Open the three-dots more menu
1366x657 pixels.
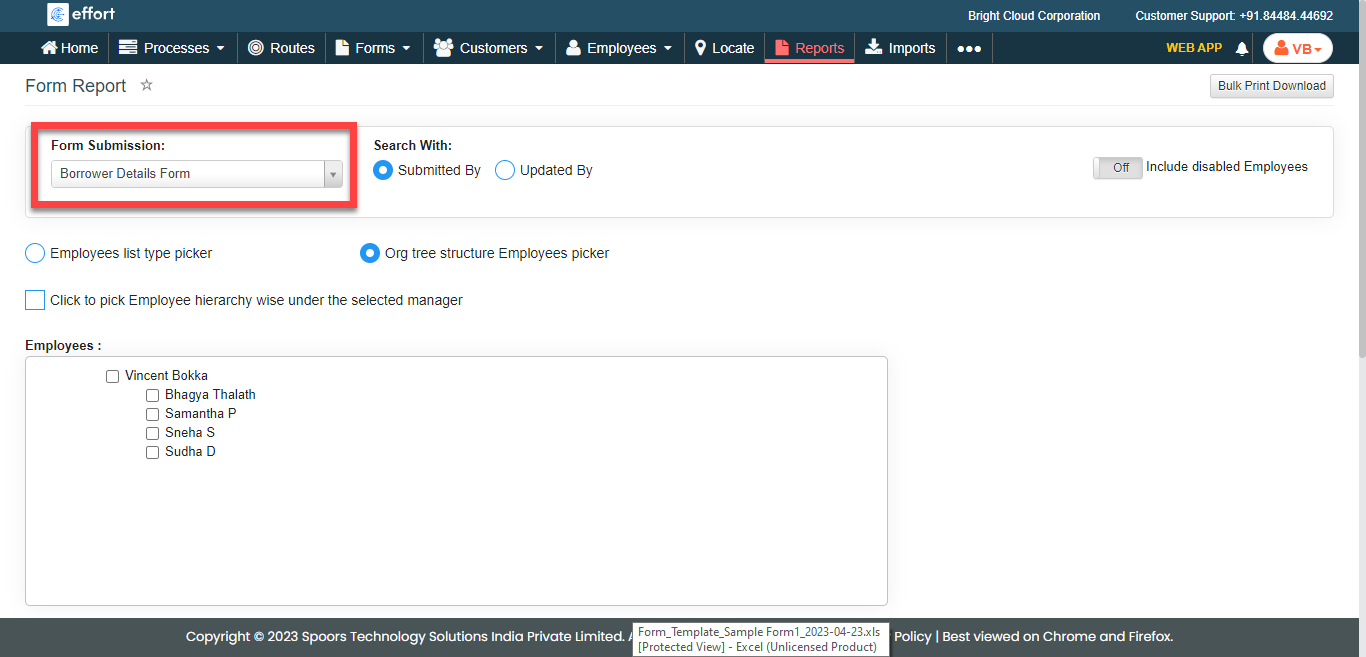pos(969,48)
